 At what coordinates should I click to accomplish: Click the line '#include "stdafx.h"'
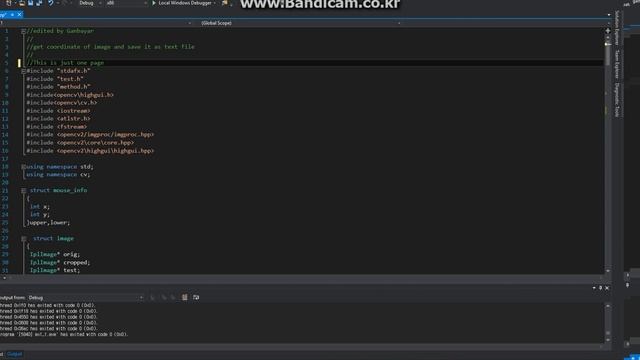pyautogui.click(x=58, y=71)
